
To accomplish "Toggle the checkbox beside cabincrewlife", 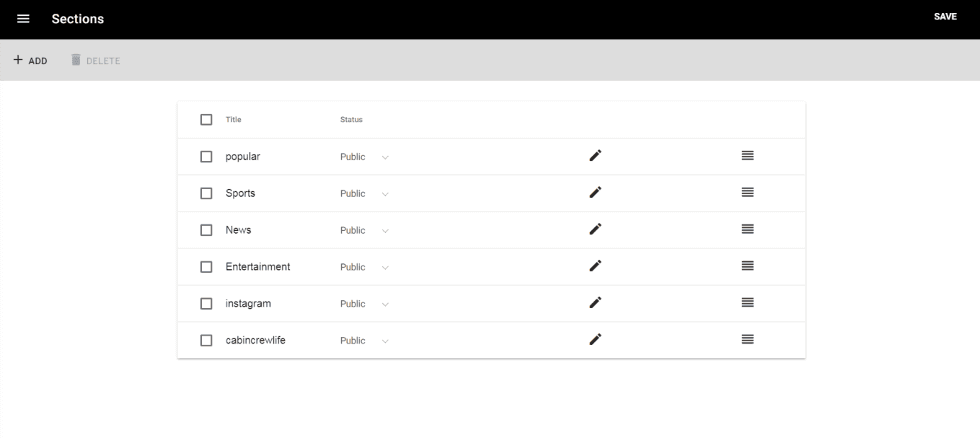I will pyautogui.click(x=206, y=340).
